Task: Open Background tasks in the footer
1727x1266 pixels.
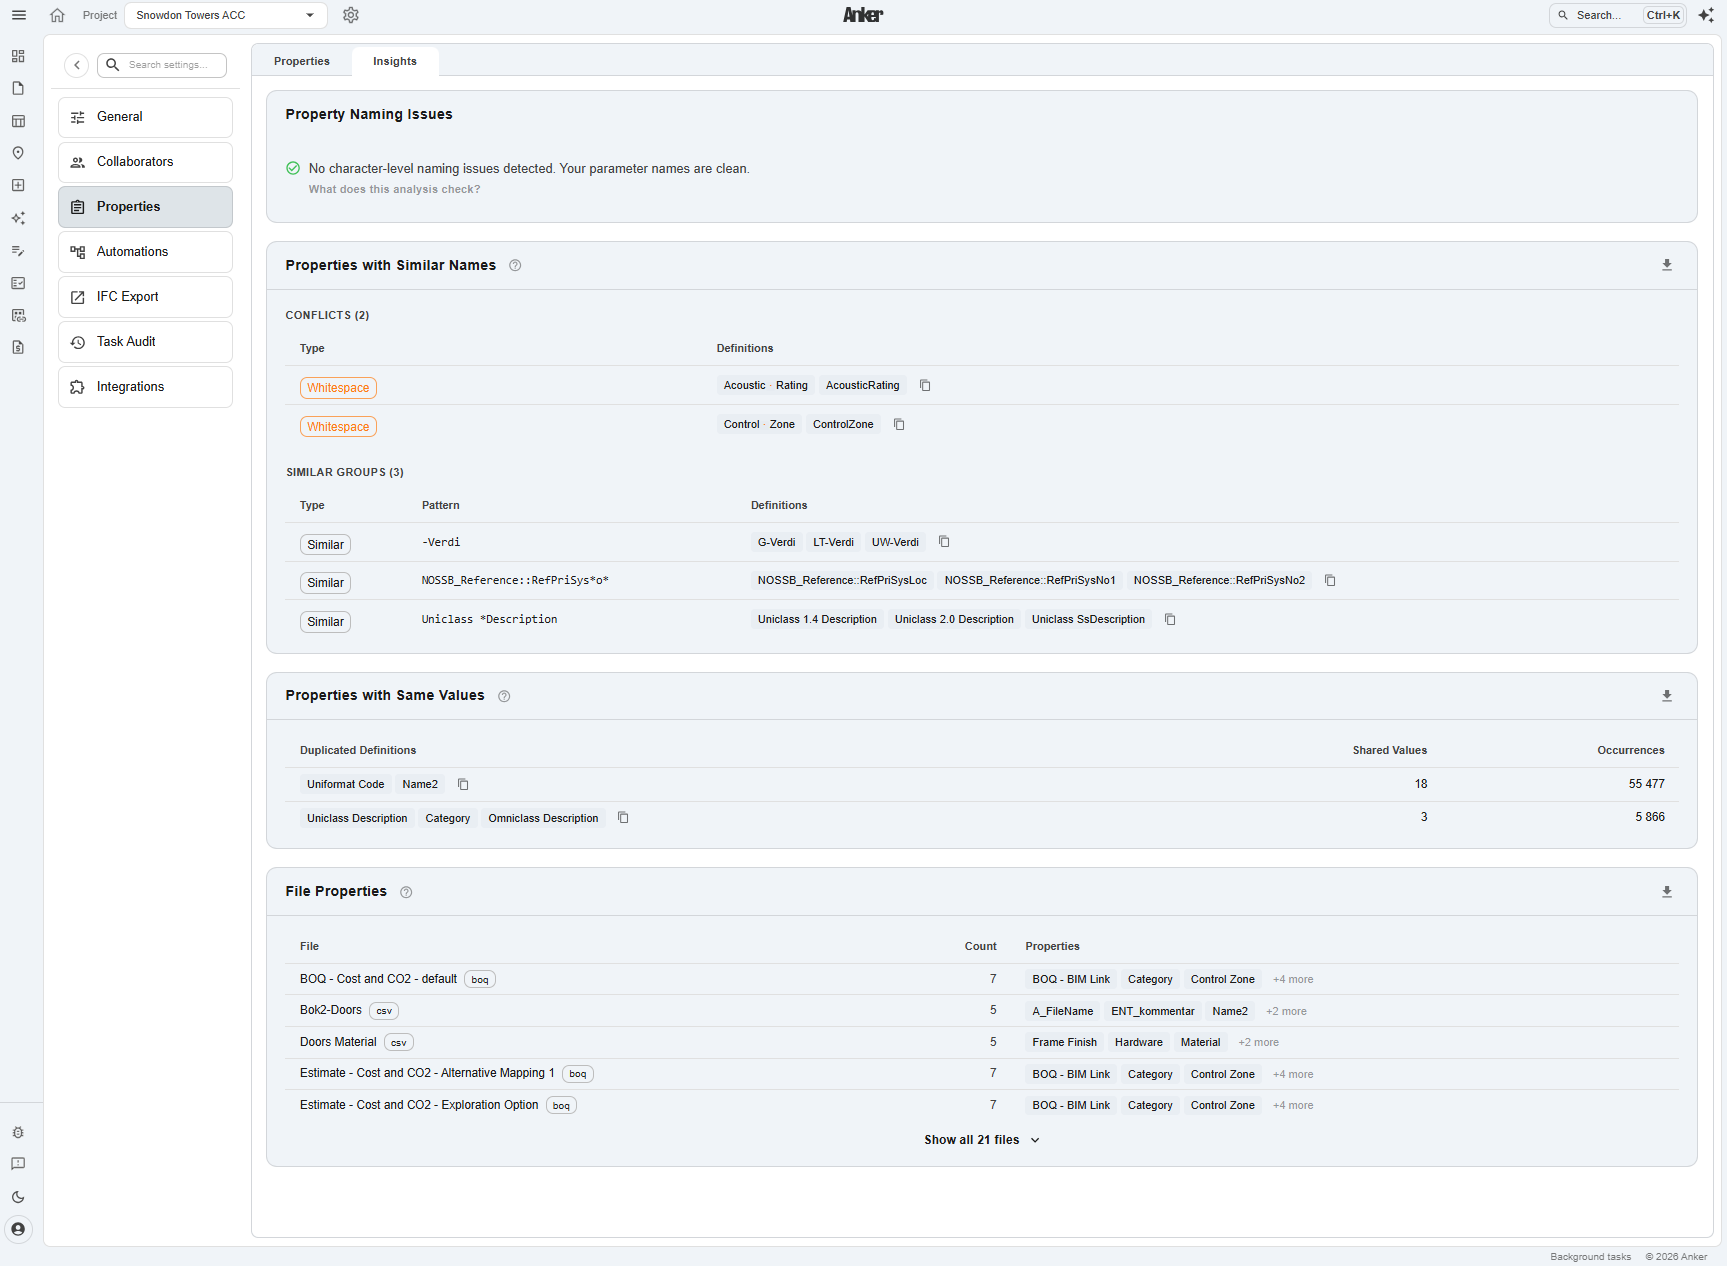Action: pyautogui.click(x=1590, y=1257)
